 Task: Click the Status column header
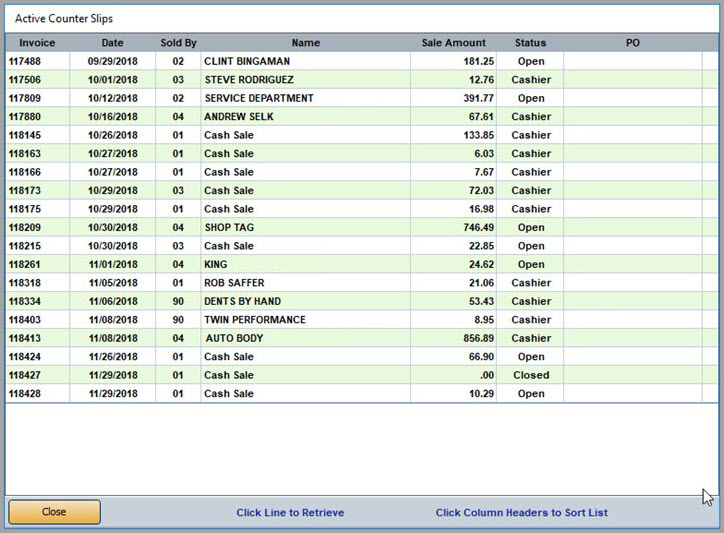[x=530, y=43]
